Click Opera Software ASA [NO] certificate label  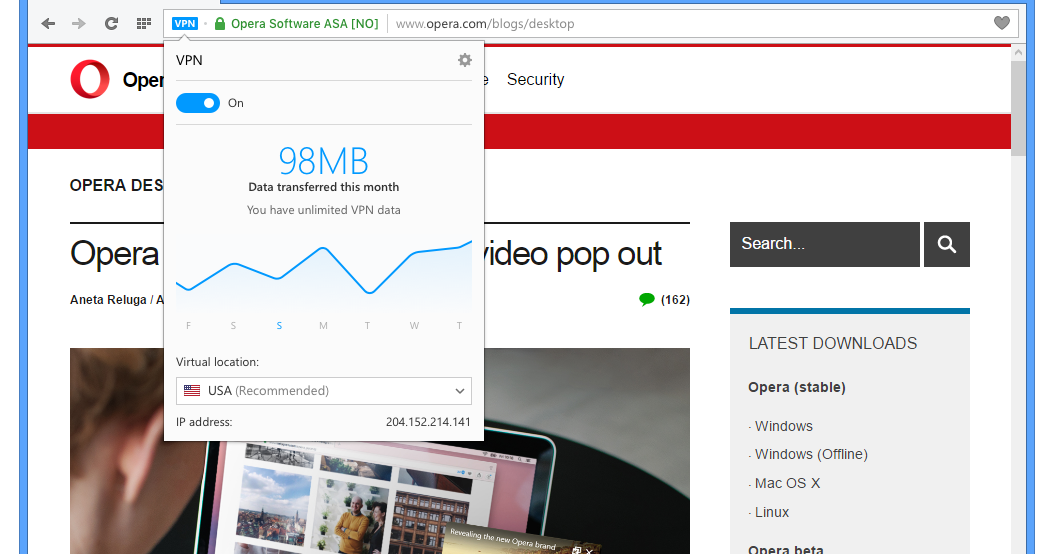click(305, 24)
